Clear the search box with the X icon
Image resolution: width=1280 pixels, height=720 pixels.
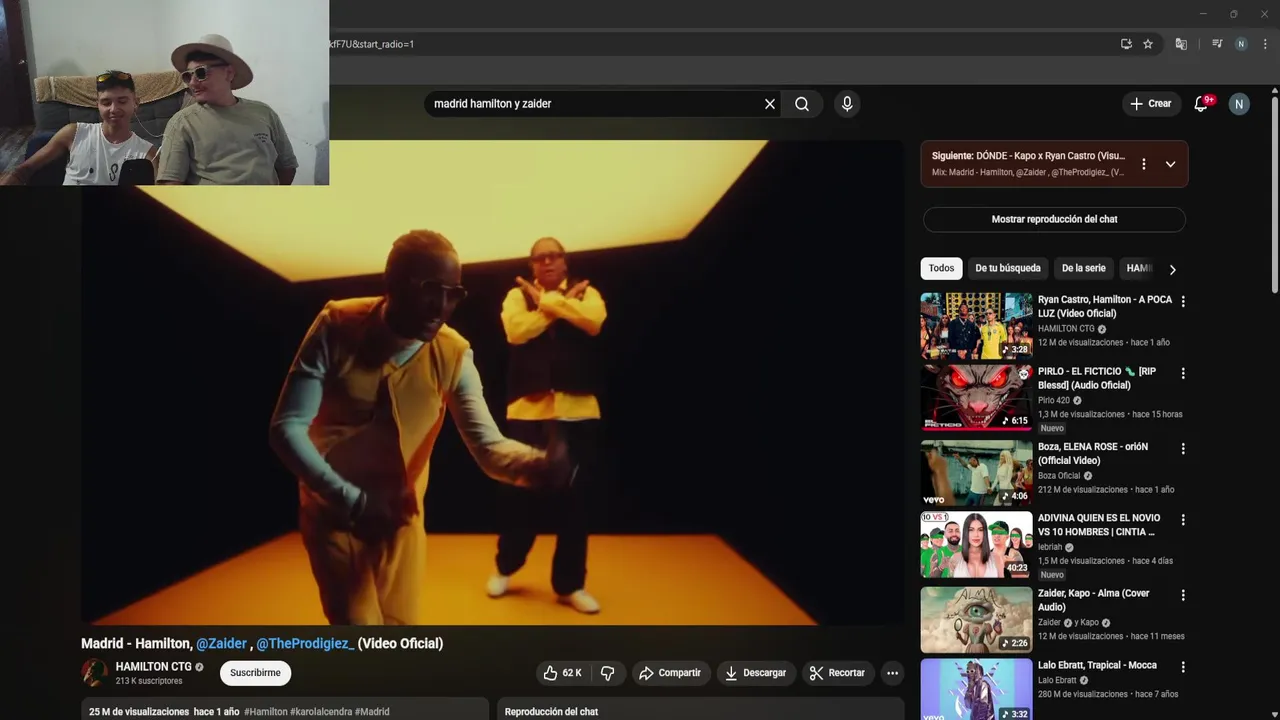coord(770,104)
